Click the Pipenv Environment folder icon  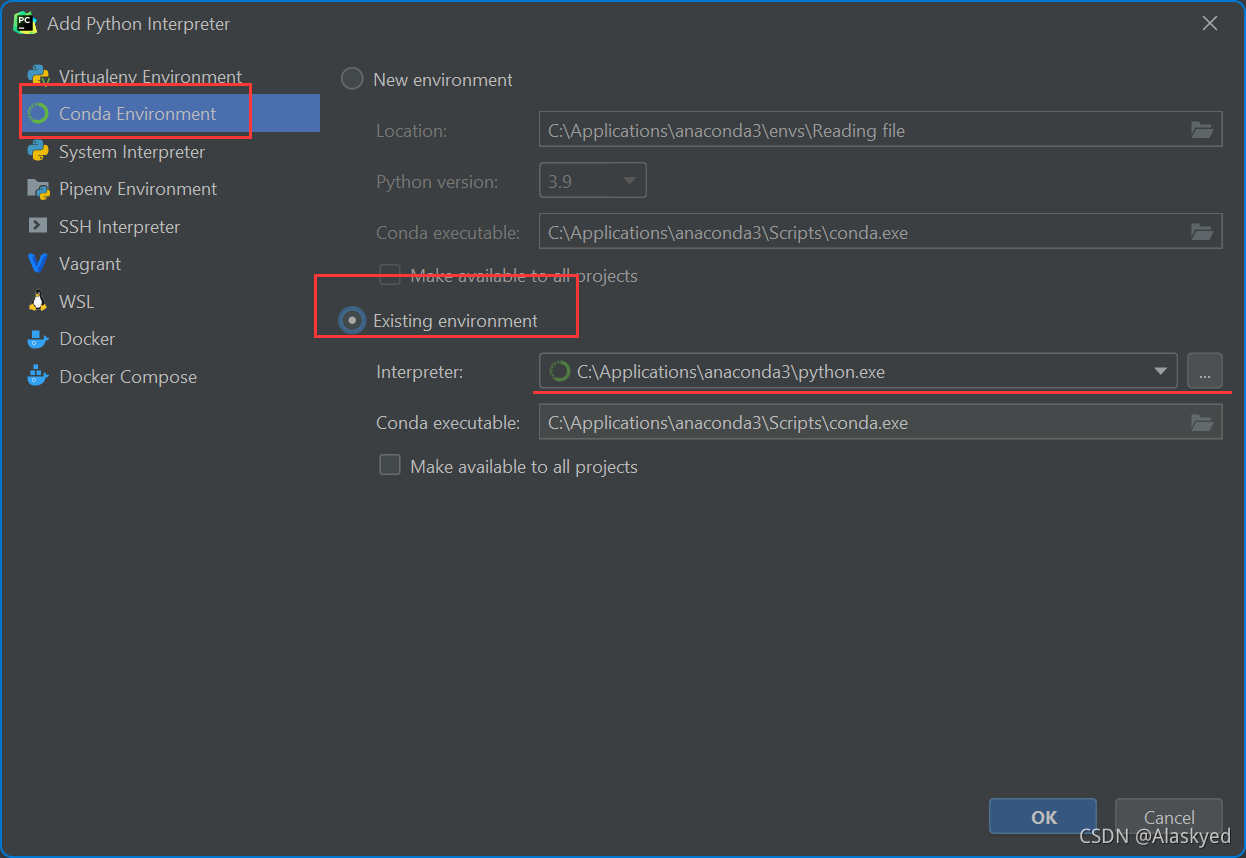(39, 188)
